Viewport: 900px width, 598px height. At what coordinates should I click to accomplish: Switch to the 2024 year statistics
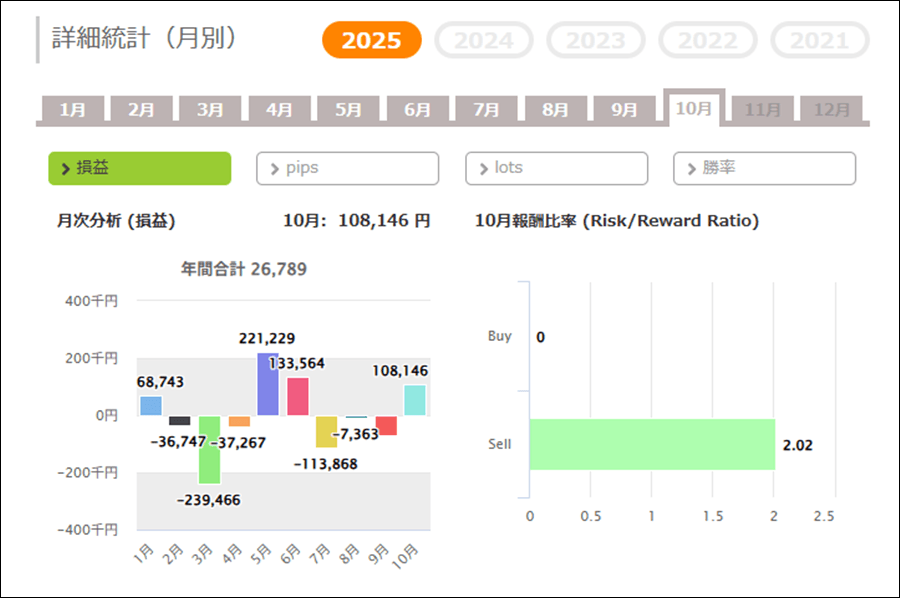484,41
